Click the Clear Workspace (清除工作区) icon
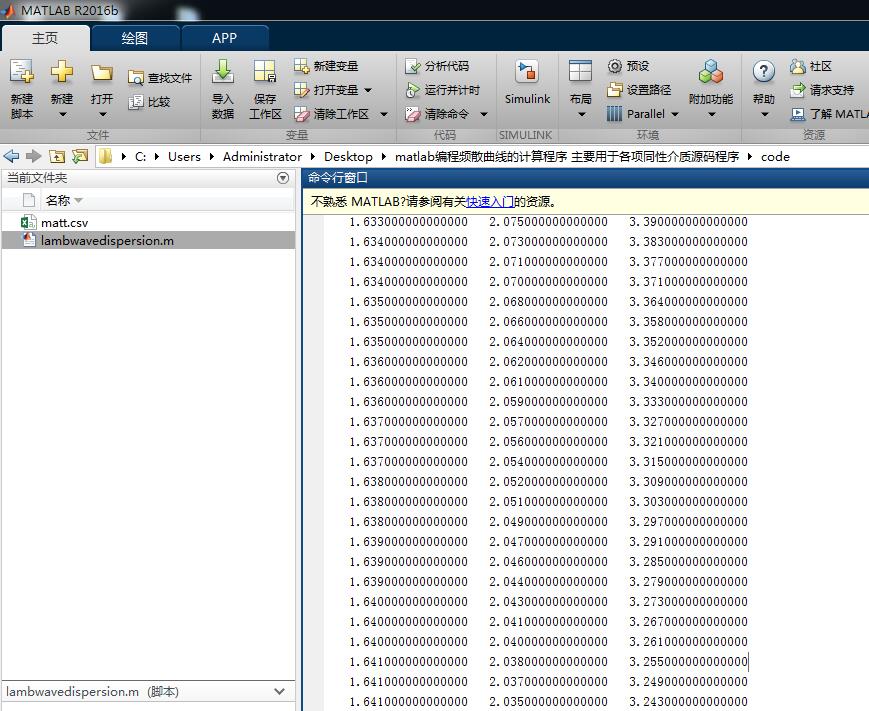This screenshot has width=869, height=711. (x=301, y=114)
